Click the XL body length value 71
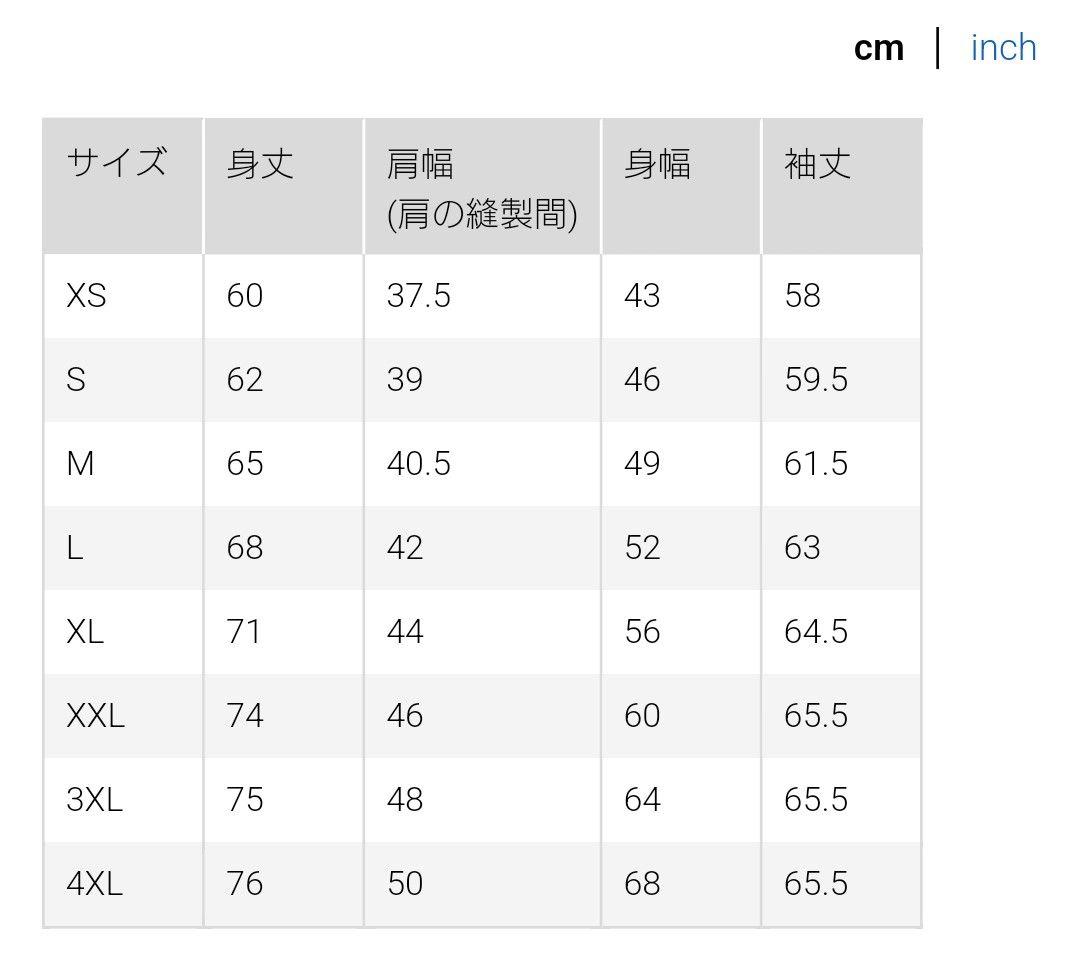The width and height of the screenshot is (1080, 978). pyautogui.click(x=244, y=632)
